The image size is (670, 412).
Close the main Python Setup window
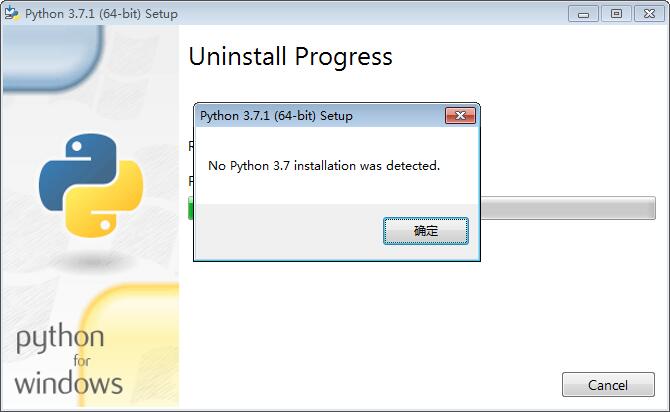click(x=649, y=14)
